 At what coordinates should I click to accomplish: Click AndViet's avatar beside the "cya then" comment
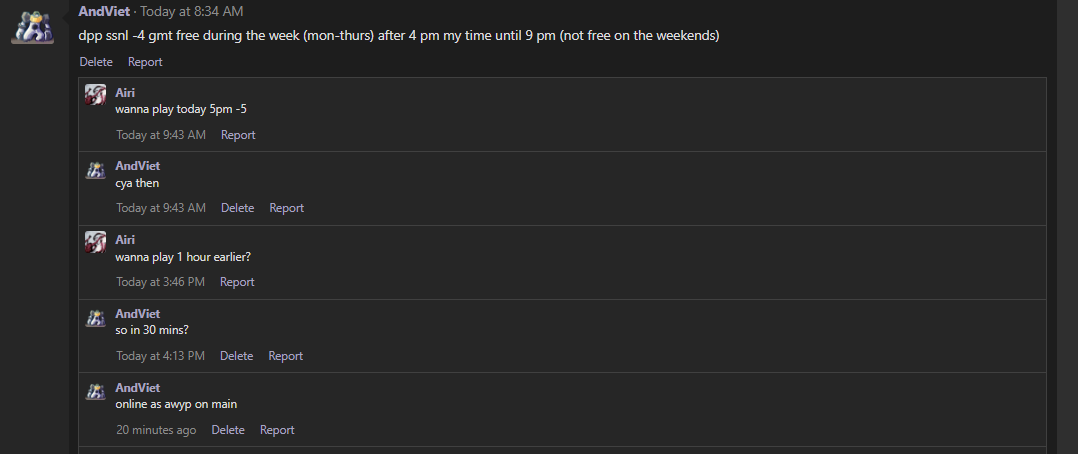pos(96,170)
